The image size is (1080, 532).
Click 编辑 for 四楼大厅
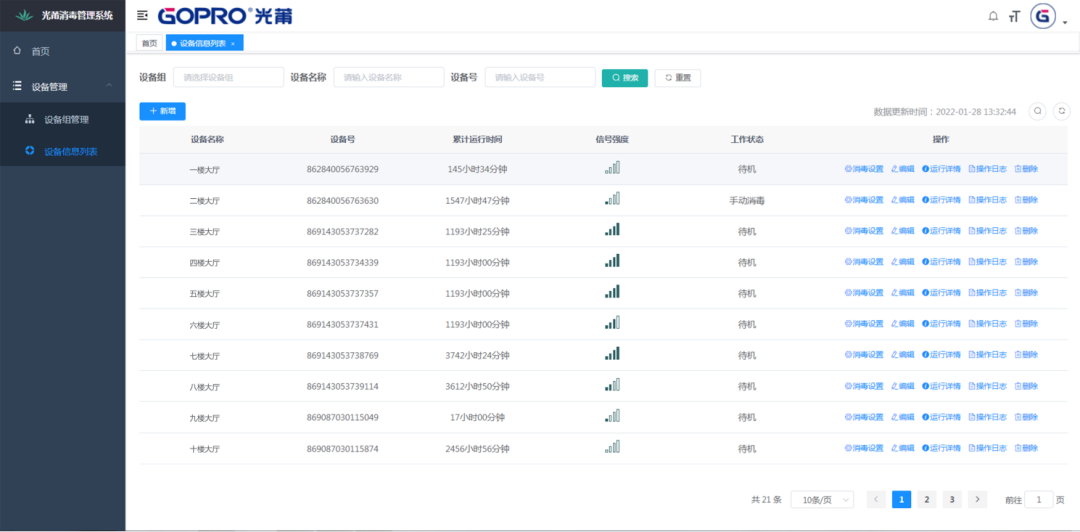click(x=902, y=262)
